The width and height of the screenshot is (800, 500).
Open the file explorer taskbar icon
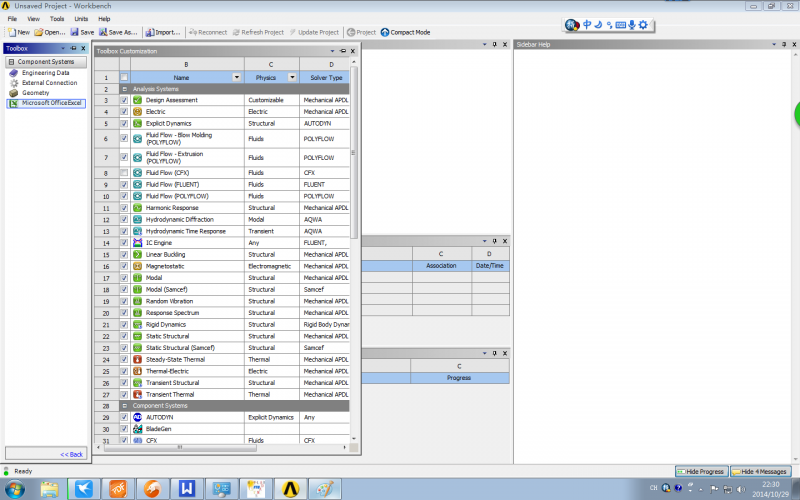coord(49,489)
